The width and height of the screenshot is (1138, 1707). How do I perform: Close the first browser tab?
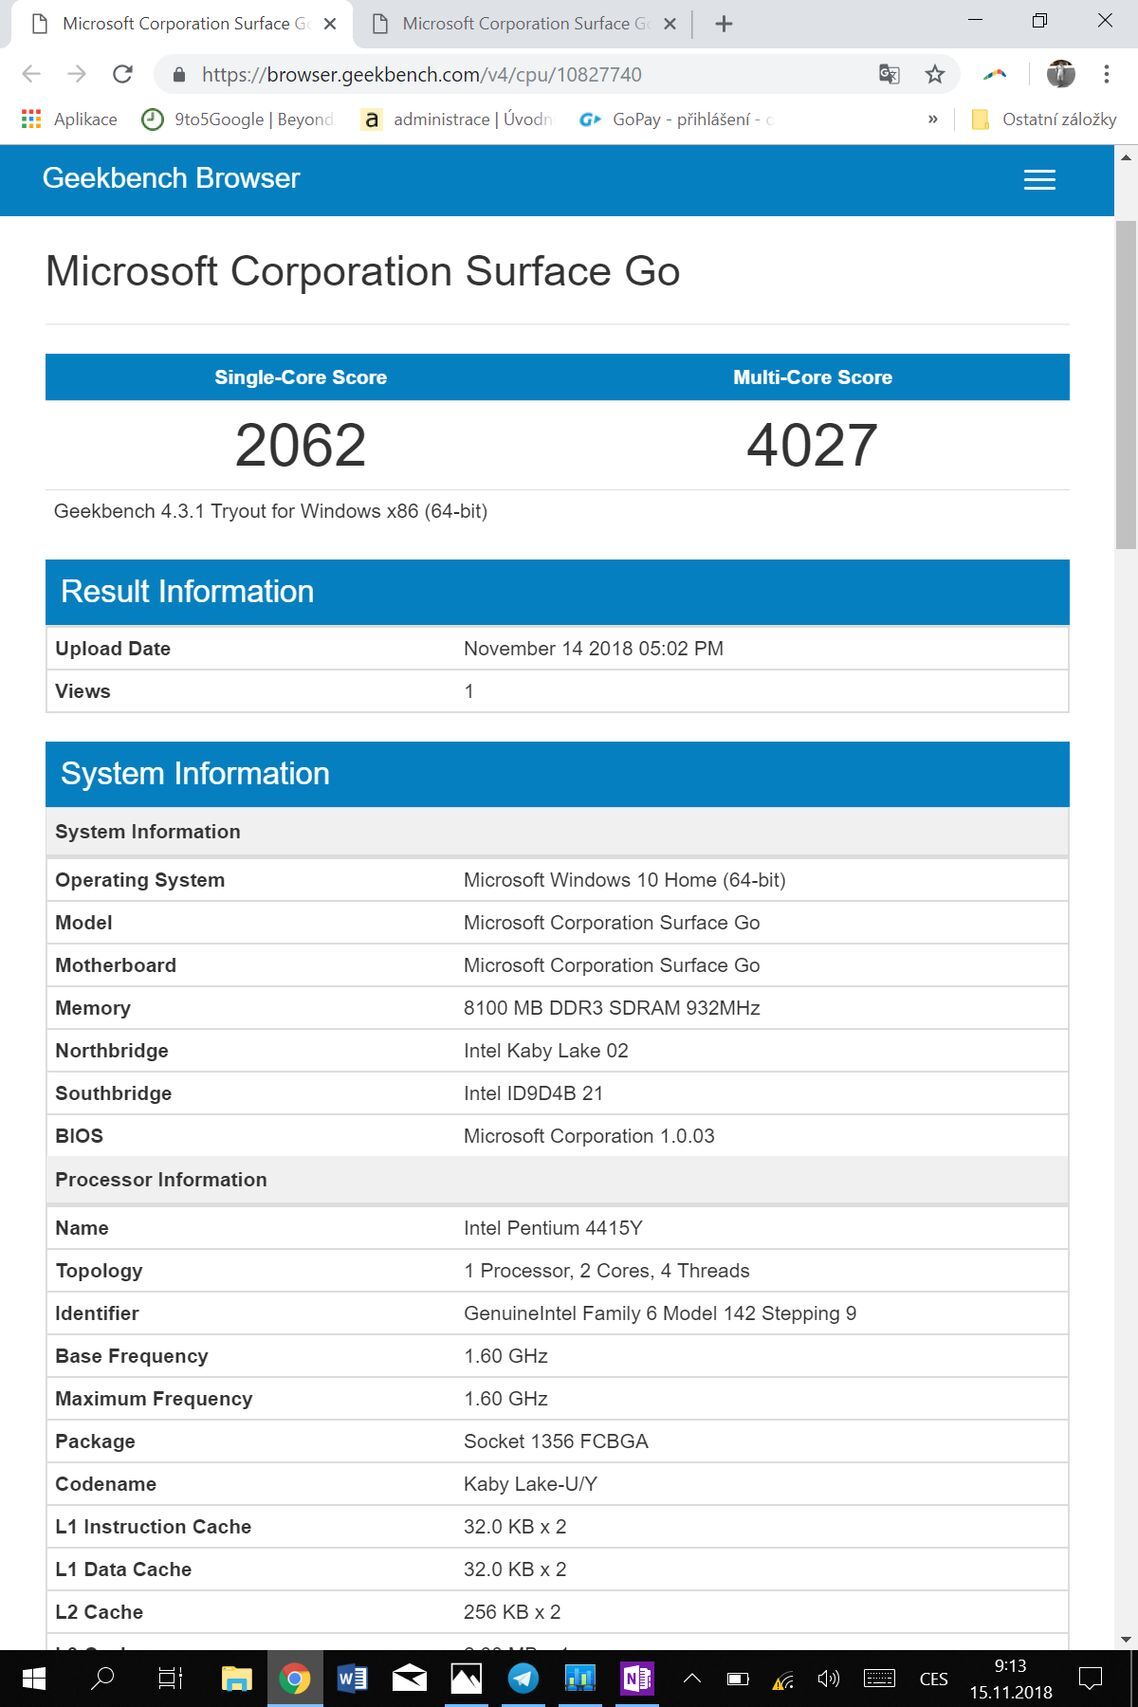(330, 24)
